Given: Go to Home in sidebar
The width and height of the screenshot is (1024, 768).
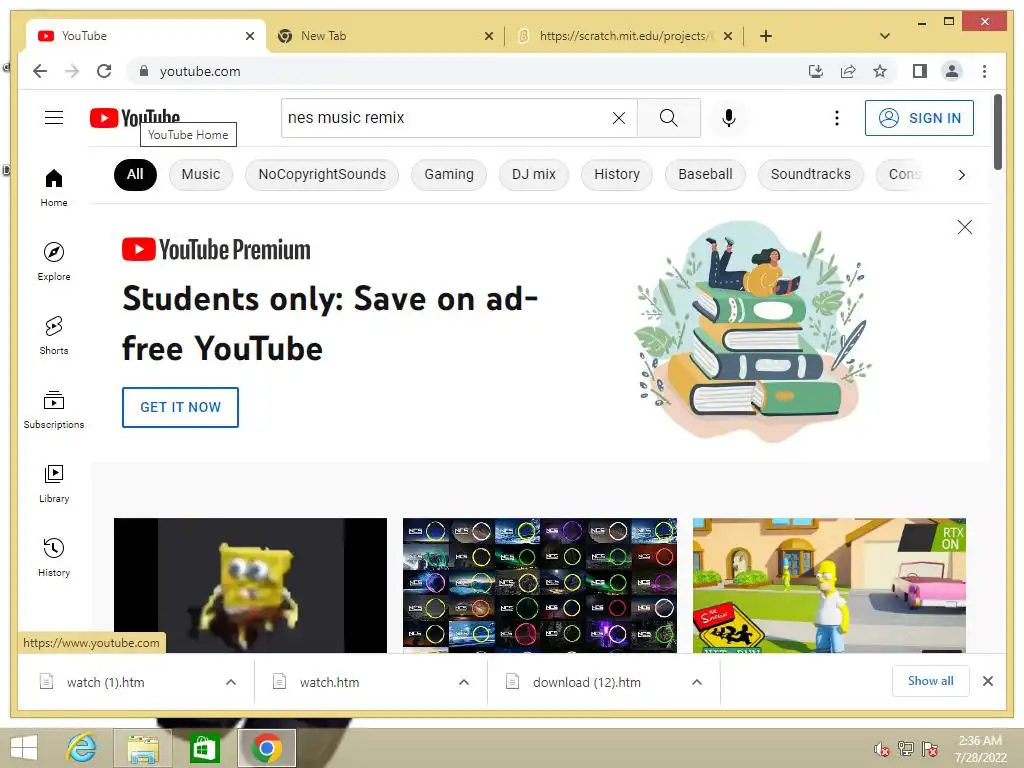Looking at the screenshot, I should [54, 187].
